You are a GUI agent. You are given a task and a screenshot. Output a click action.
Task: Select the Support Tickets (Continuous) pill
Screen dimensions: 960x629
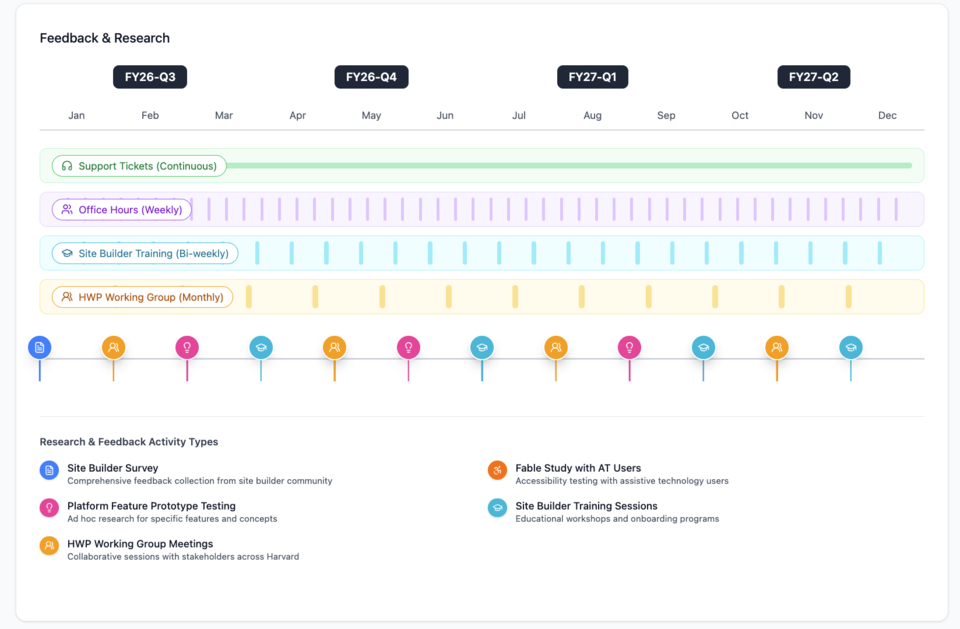click(x=139, y=166)
